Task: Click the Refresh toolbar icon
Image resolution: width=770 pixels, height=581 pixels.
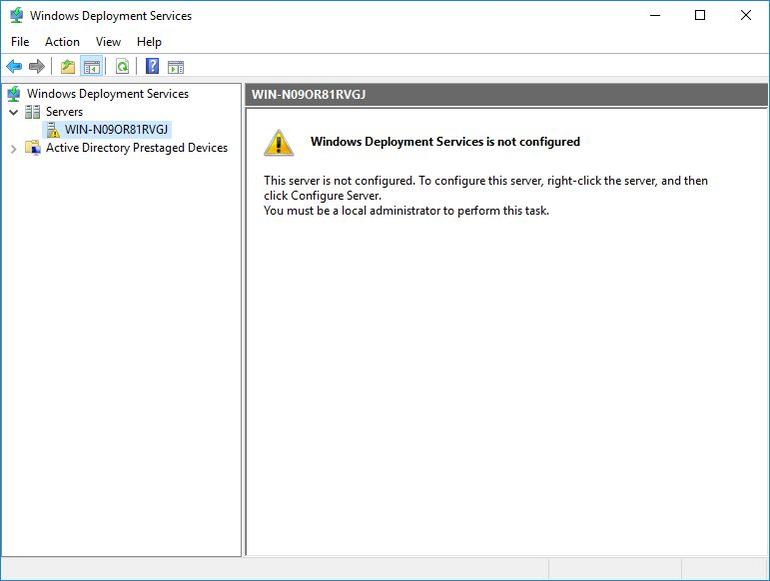Action: (122, 66)
